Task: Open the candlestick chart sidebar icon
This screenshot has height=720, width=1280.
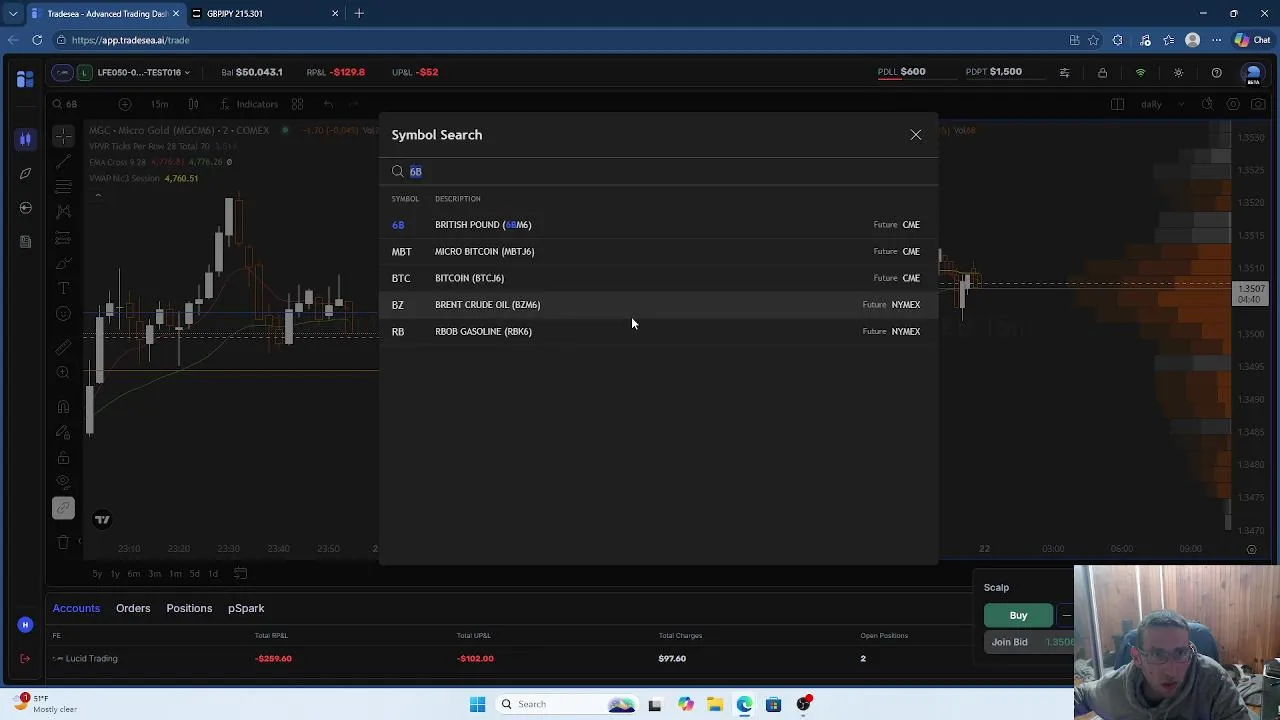Action: (x=25, y=139)
